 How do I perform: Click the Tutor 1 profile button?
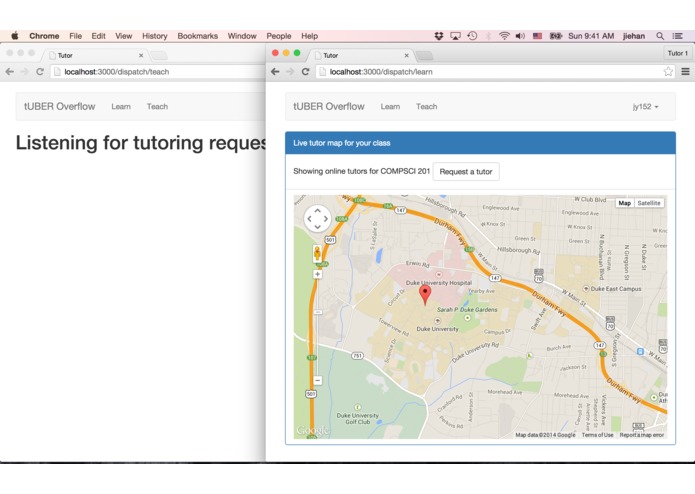click(x=678, y=53)
